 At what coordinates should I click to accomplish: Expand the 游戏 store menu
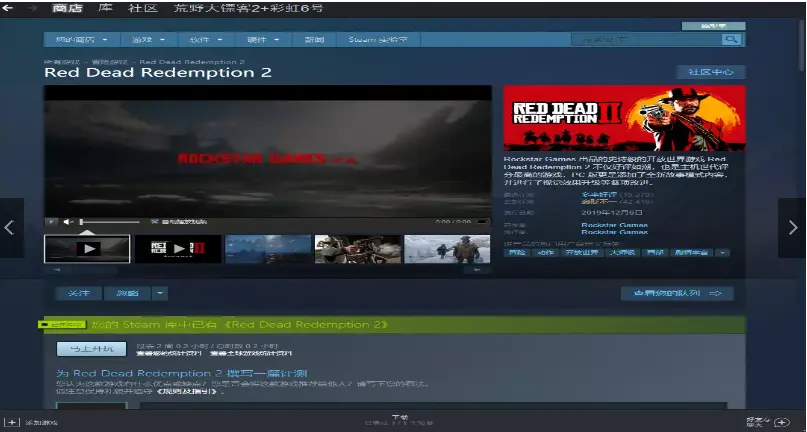pos(149,40)
